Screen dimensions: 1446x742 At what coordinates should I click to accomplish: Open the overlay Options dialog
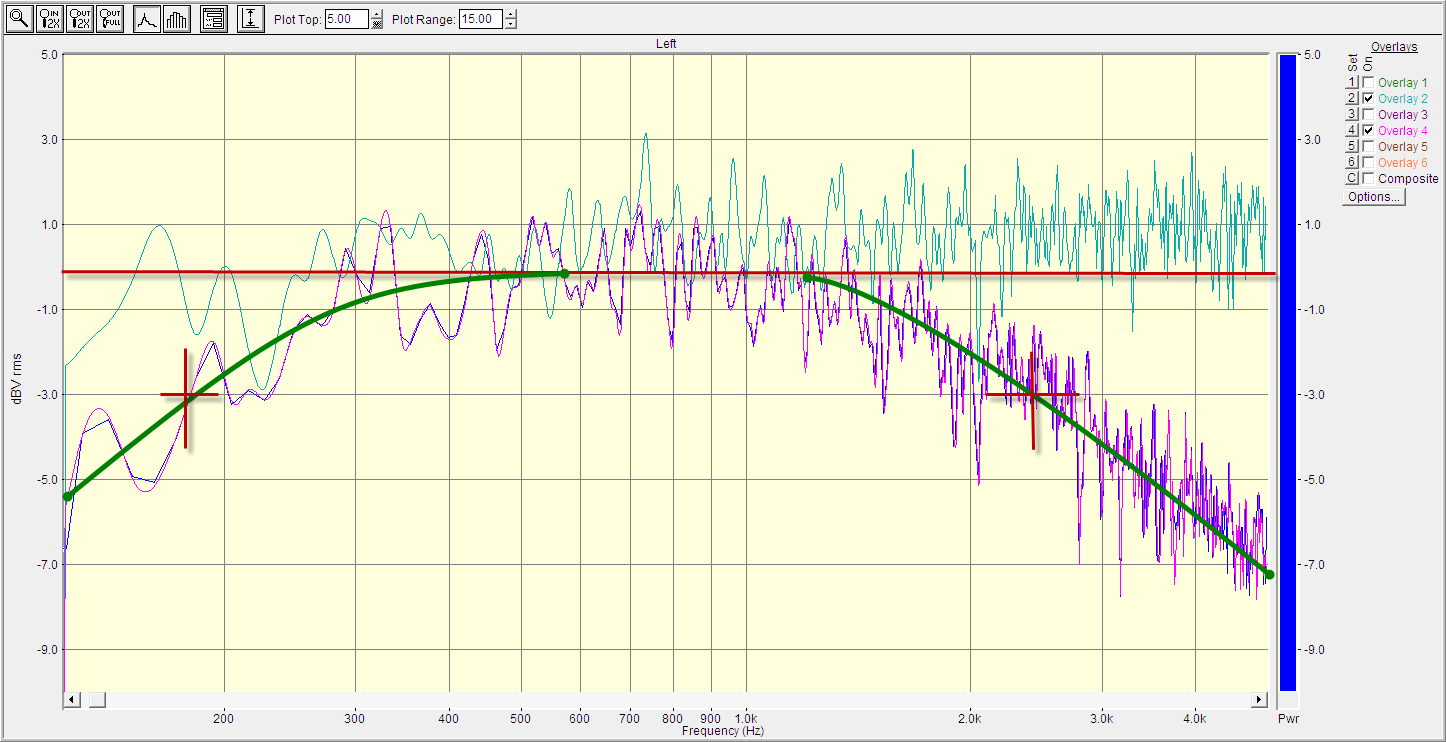click(x=1374, y=197)
